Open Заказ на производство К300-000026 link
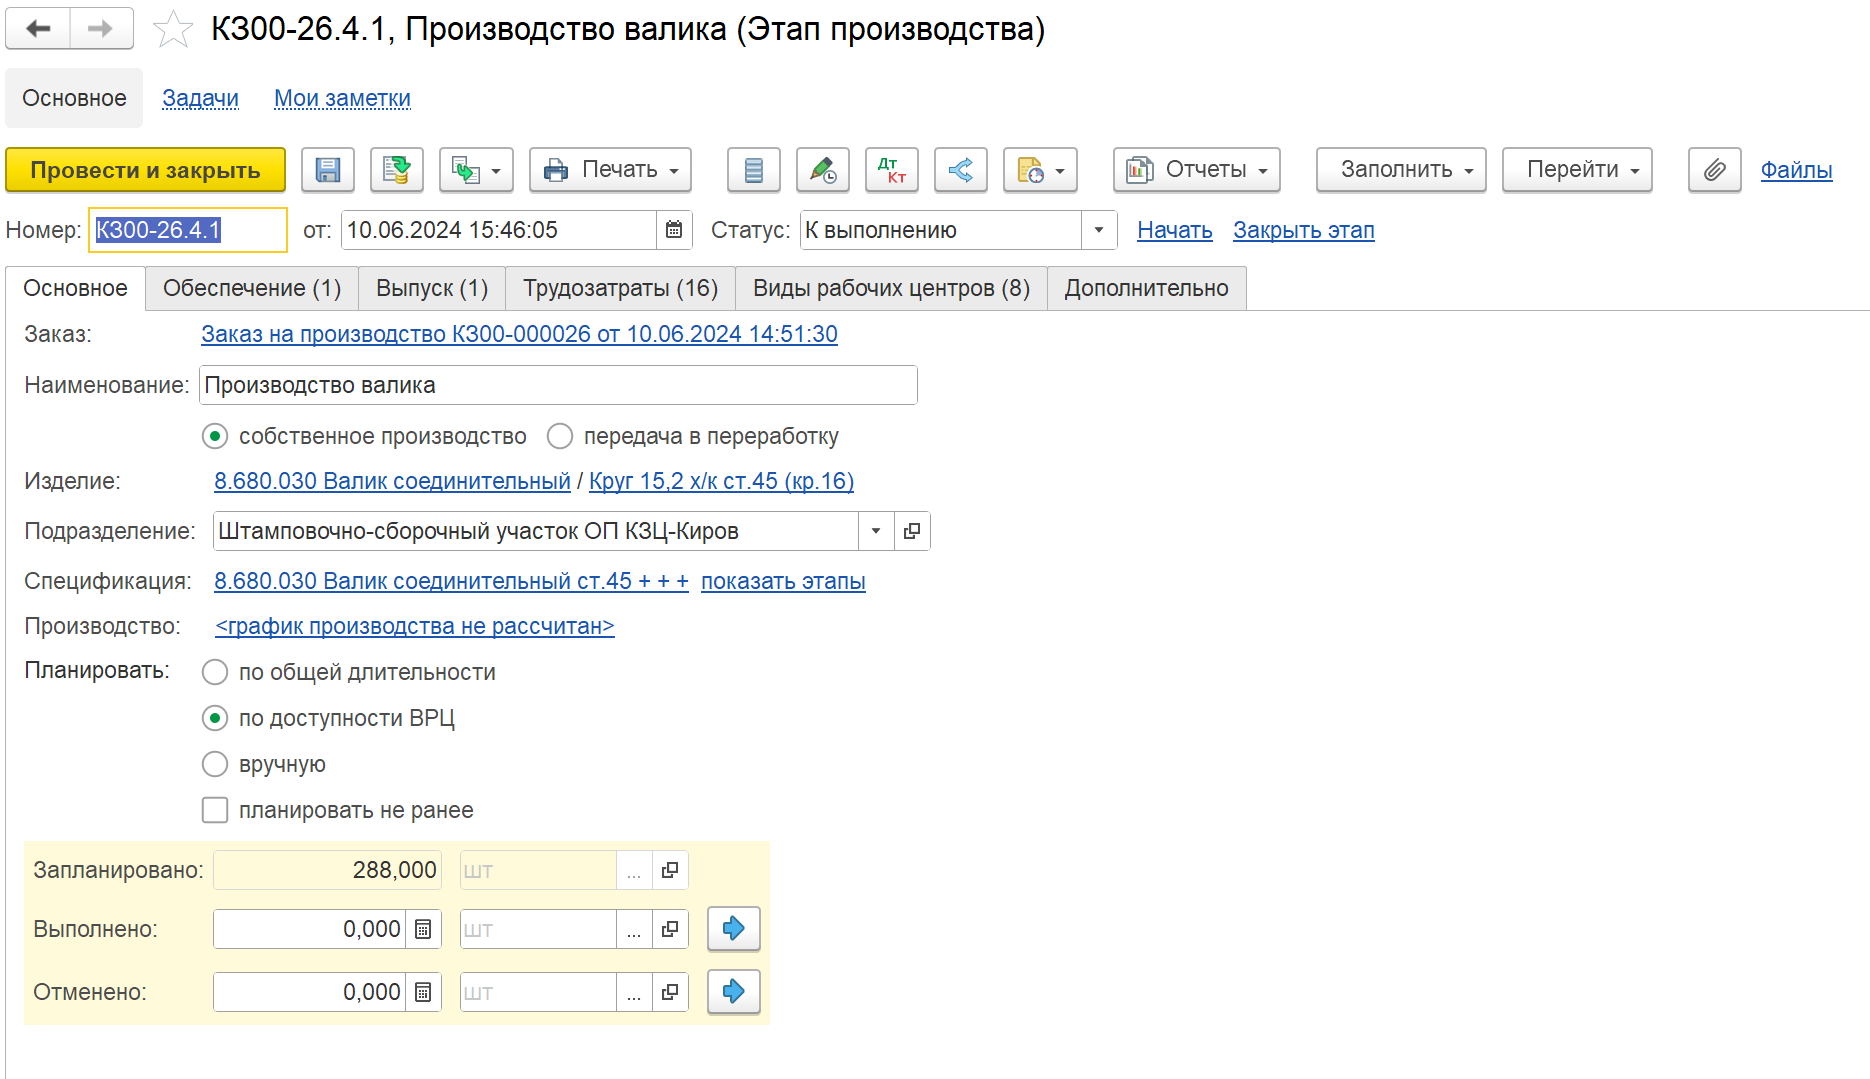This screenshot has height=1079, width=1870. (519, 334)
